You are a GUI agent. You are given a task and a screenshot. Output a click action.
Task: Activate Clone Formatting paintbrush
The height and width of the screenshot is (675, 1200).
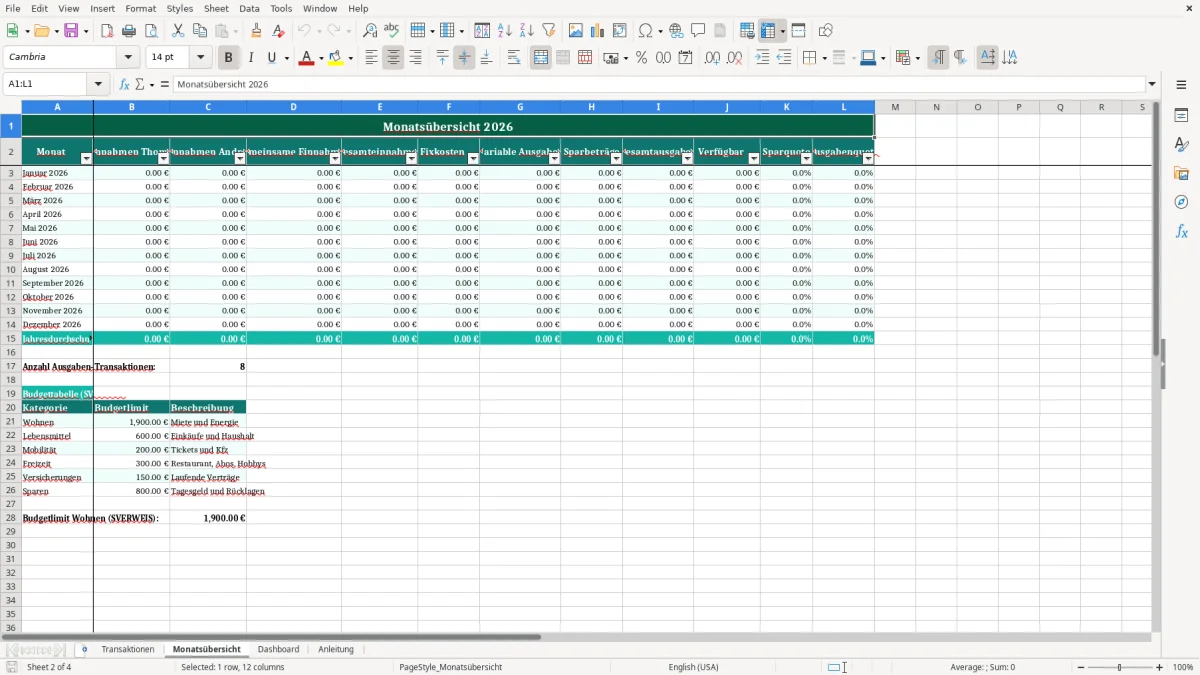(256, 31)
